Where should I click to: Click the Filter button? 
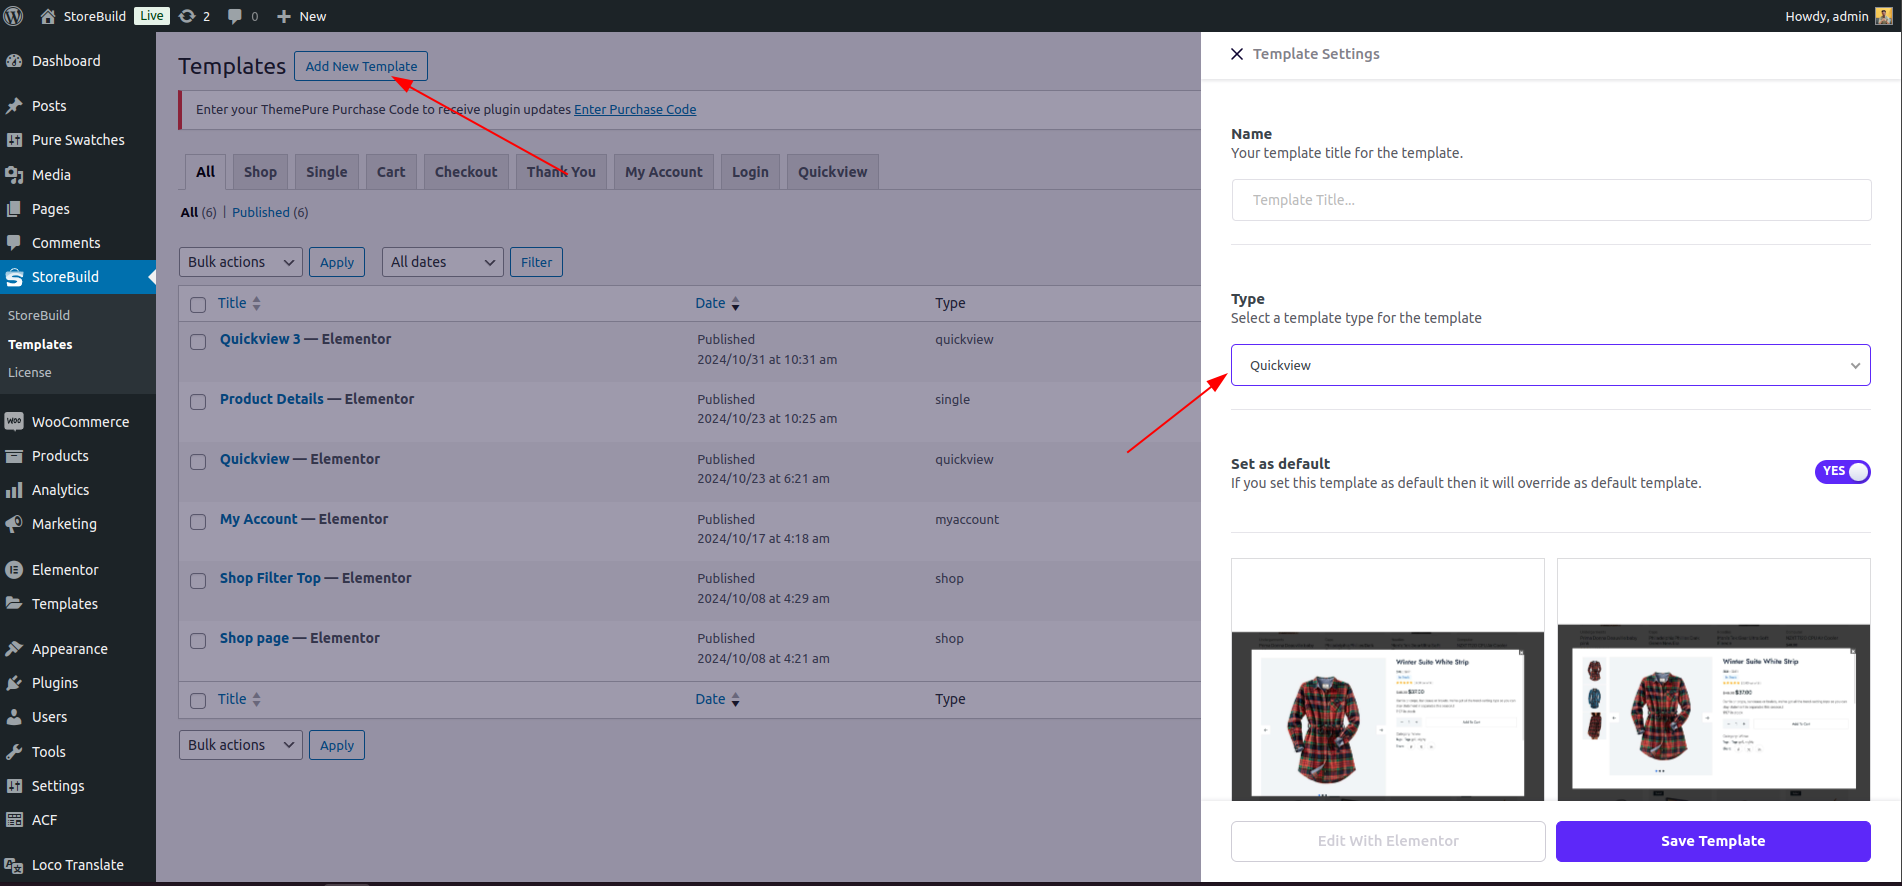pyautogui.click(x=536, y=262)
